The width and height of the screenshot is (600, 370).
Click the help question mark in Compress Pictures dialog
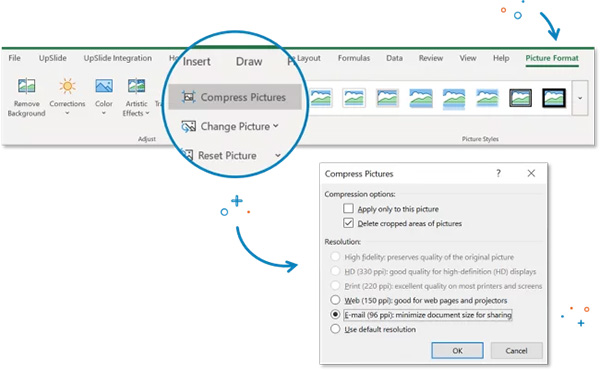[498, 173]
